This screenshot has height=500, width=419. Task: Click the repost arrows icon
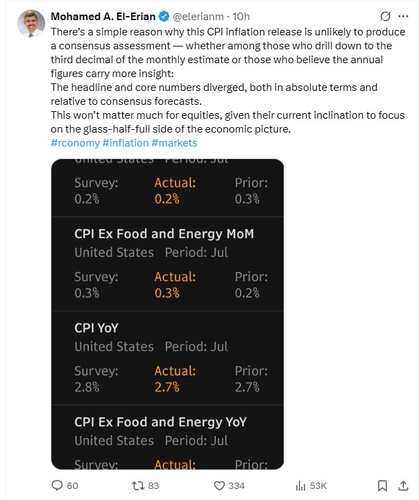[138, 485]
